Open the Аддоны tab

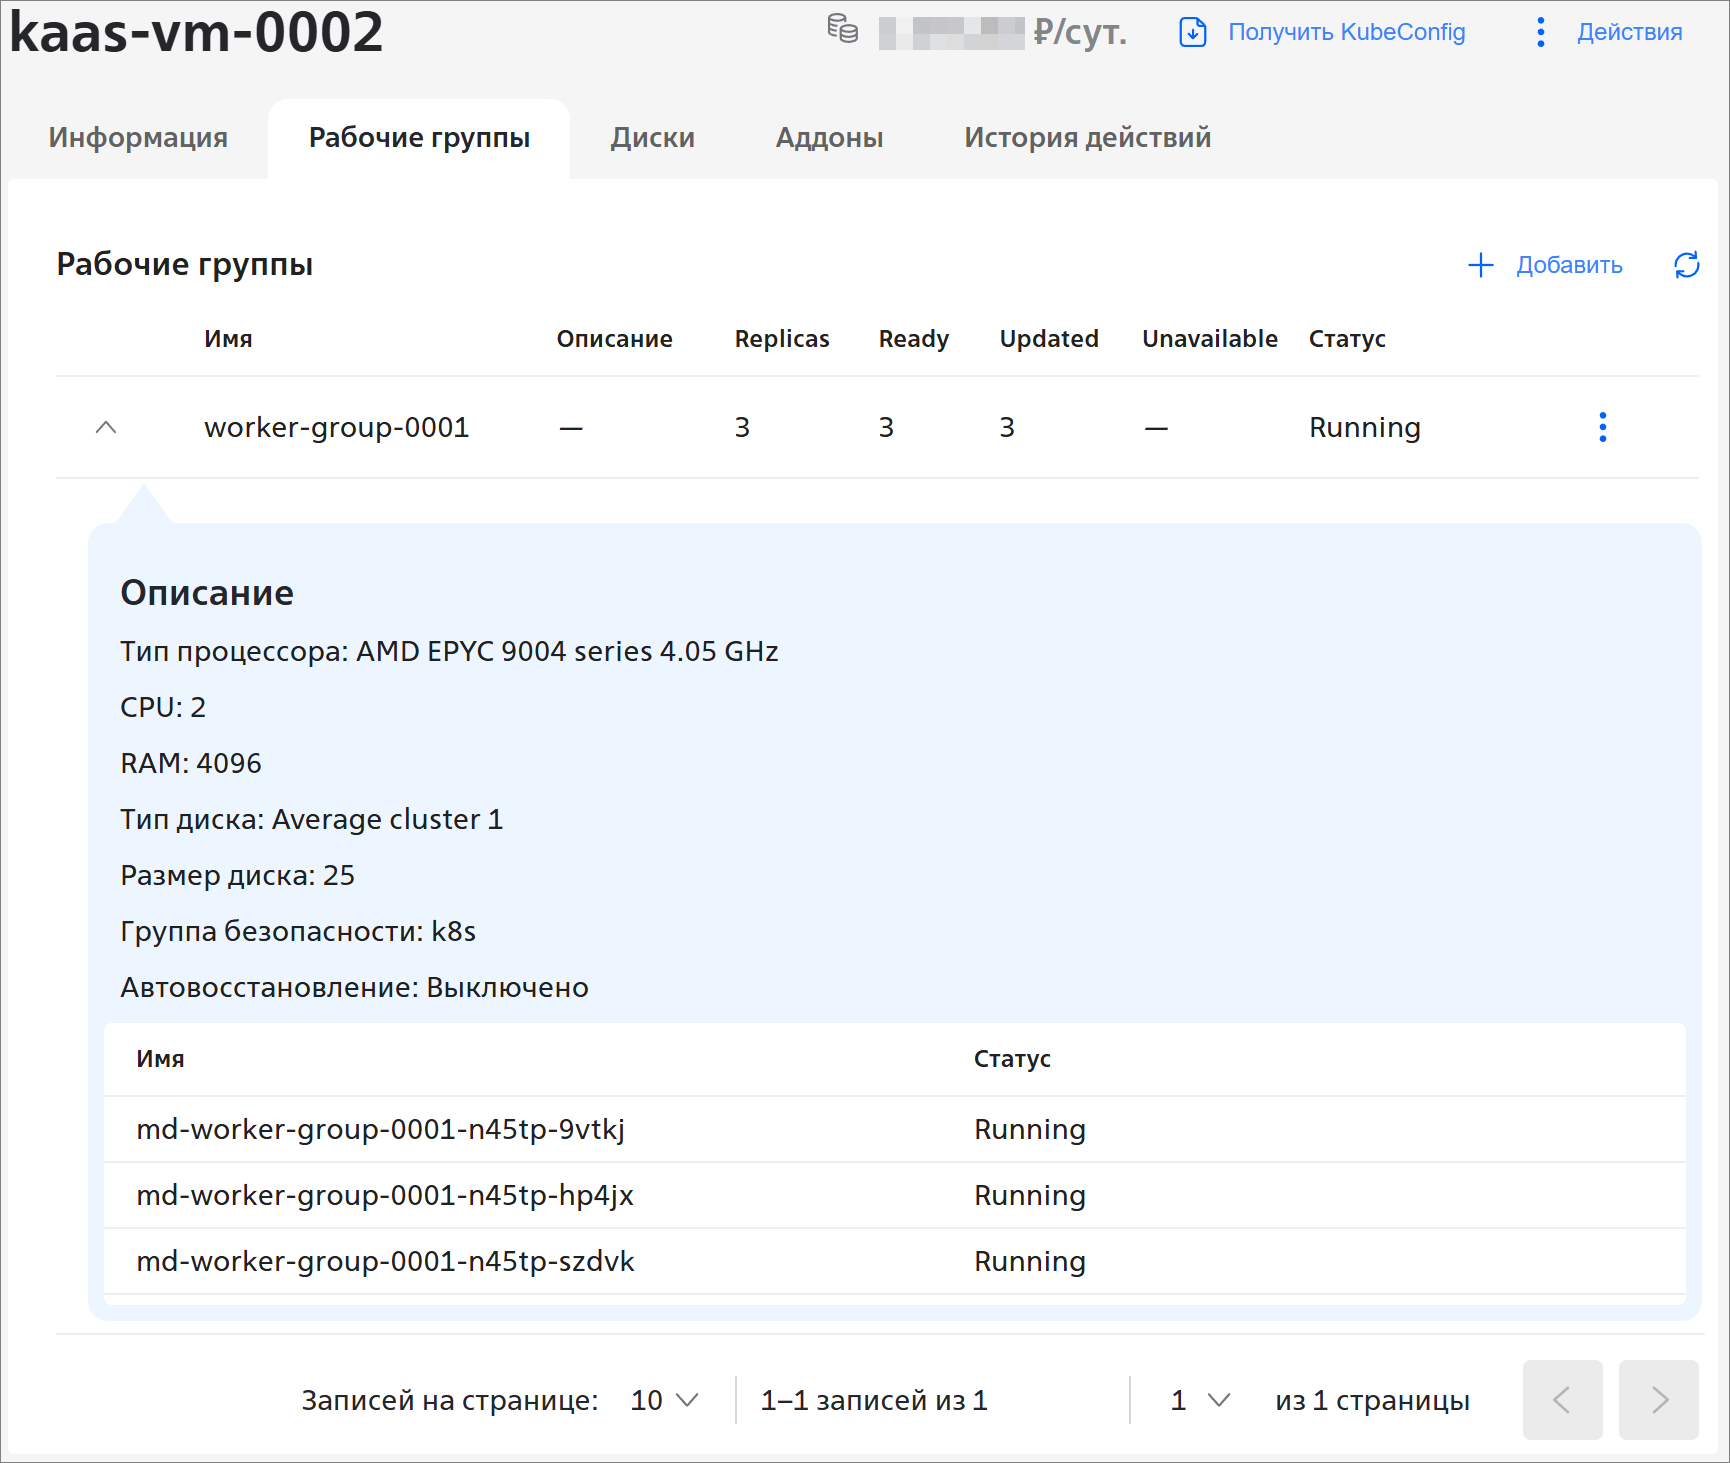(x=829, y=137)
